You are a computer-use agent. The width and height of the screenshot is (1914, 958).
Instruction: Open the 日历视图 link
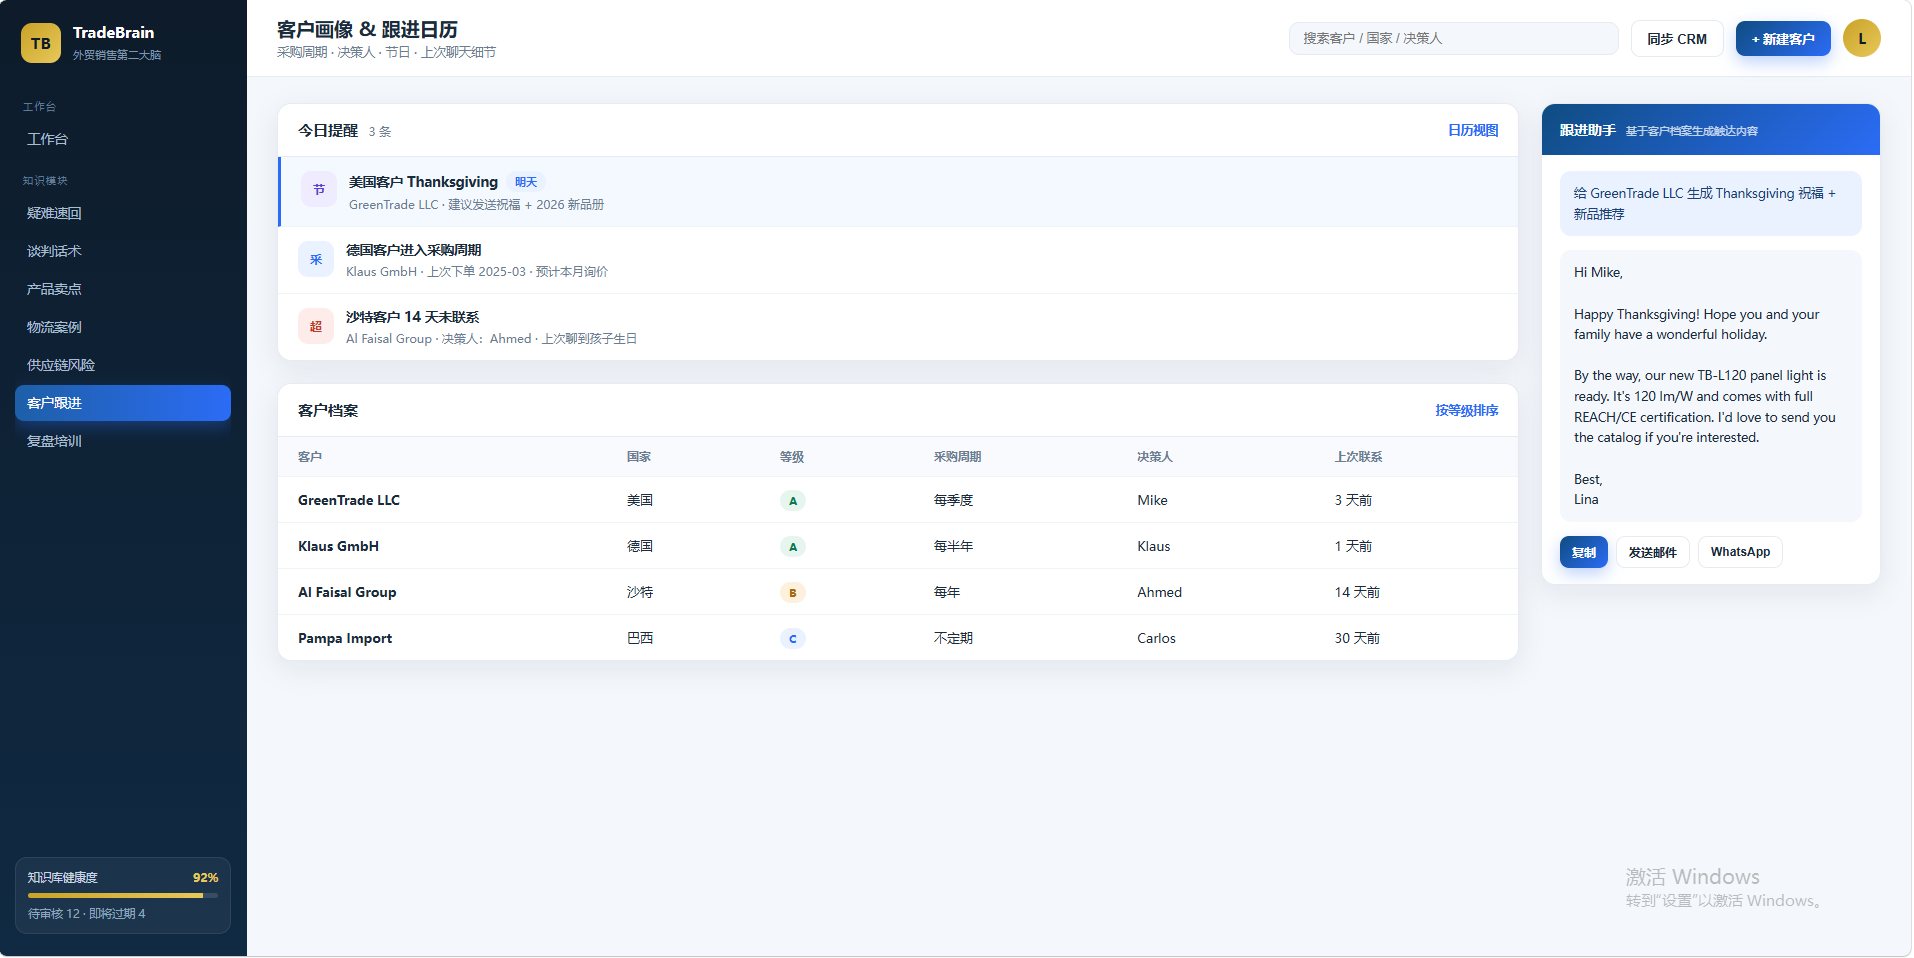coord(1473,131)
